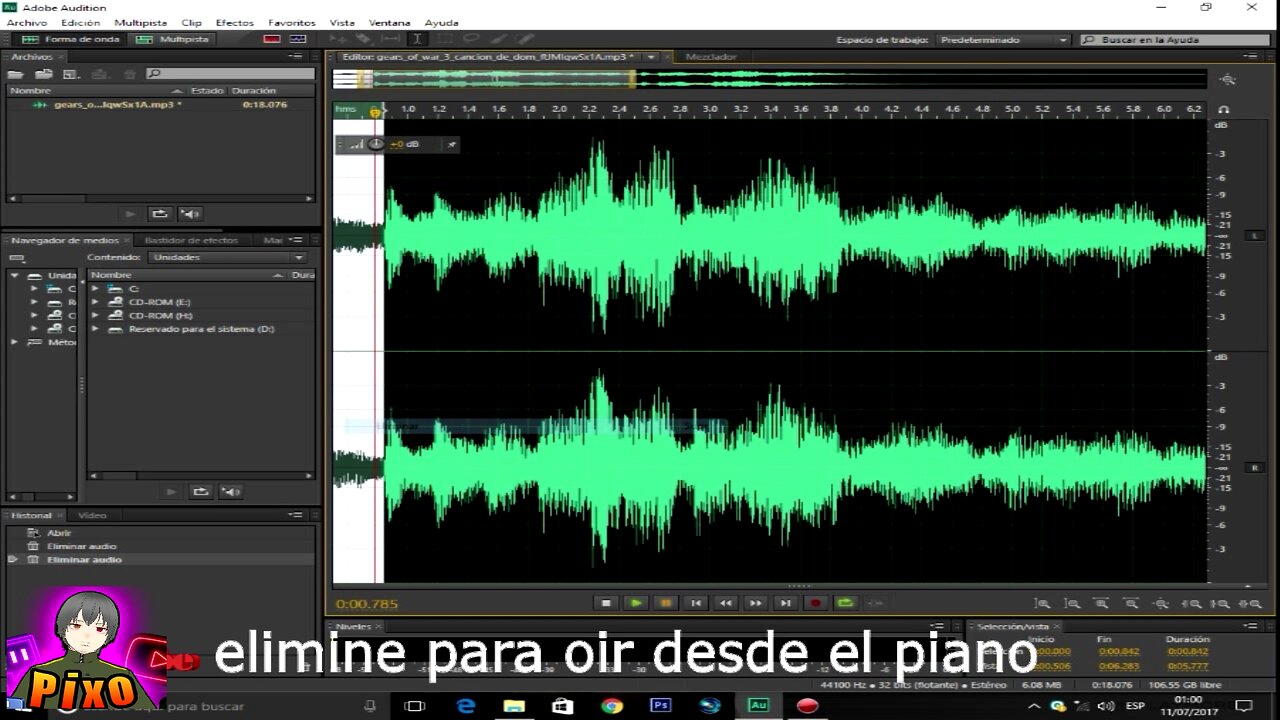
Task: Collapse the Unidades tree node
Action: tap(14, 275)
